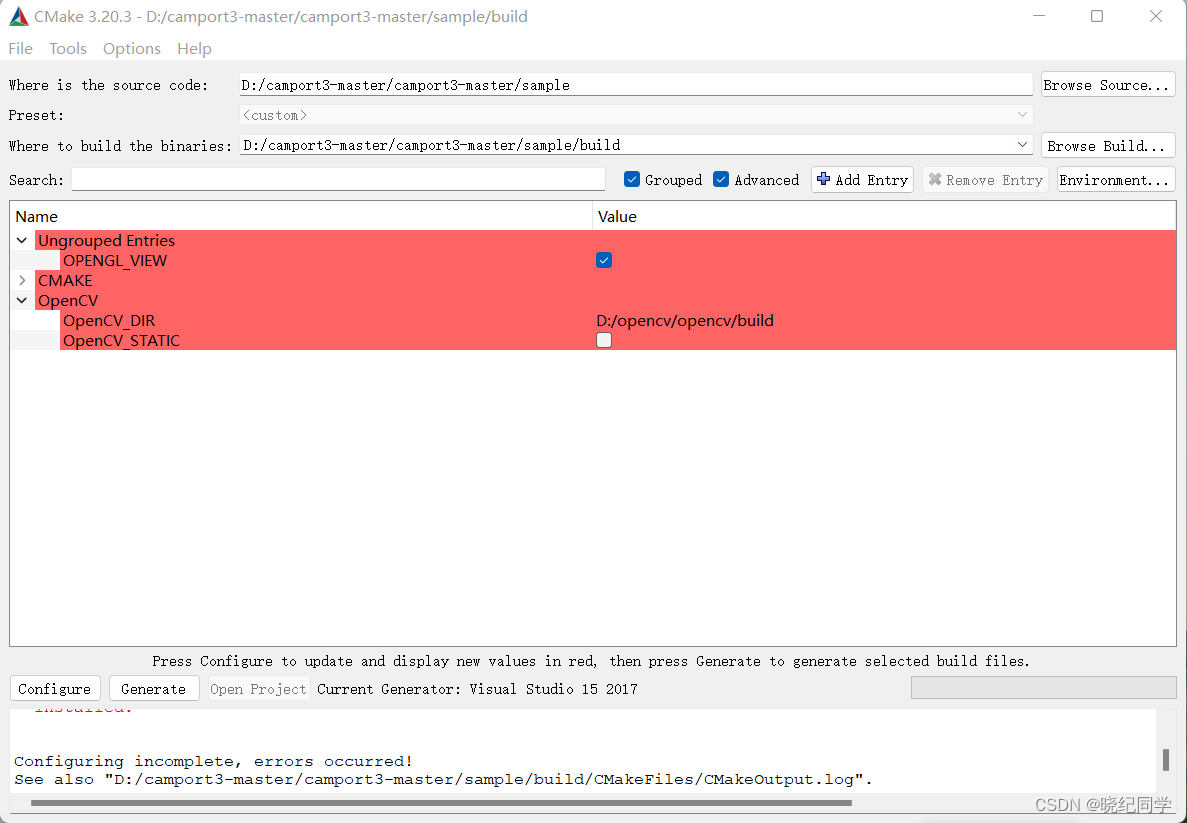Click the OpenCV group label
This screenshot has width=1187, height=823.
68,301
